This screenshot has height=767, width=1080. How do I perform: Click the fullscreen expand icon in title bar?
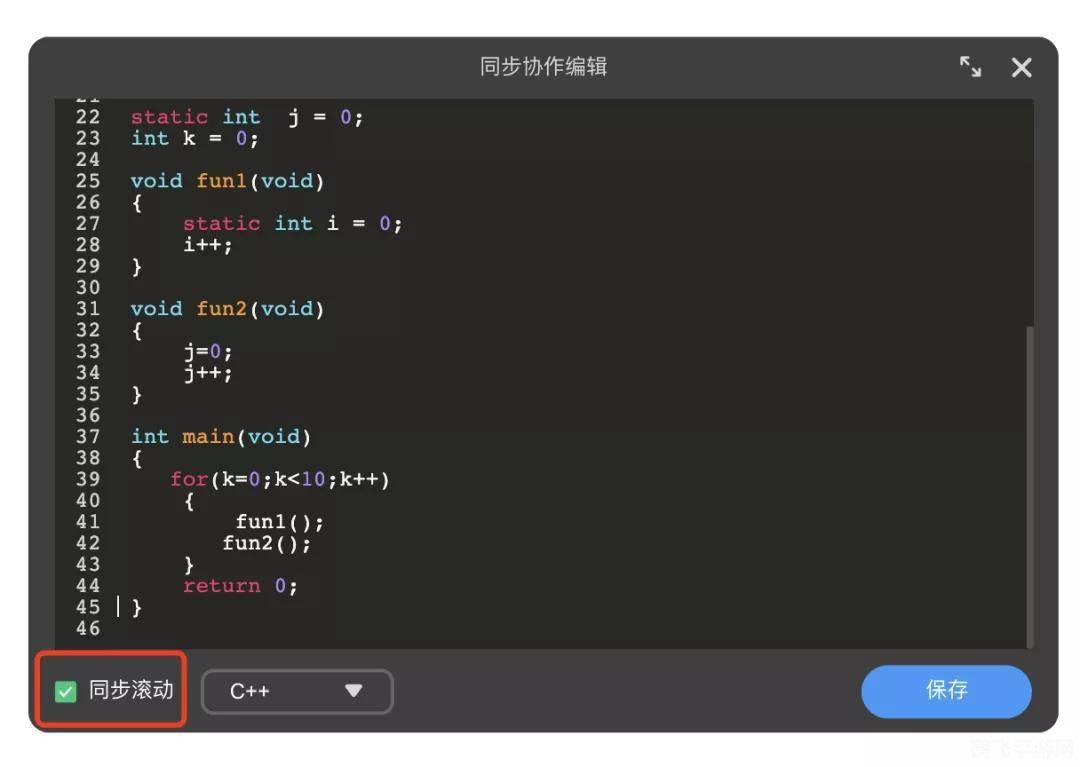click(969, 67)
